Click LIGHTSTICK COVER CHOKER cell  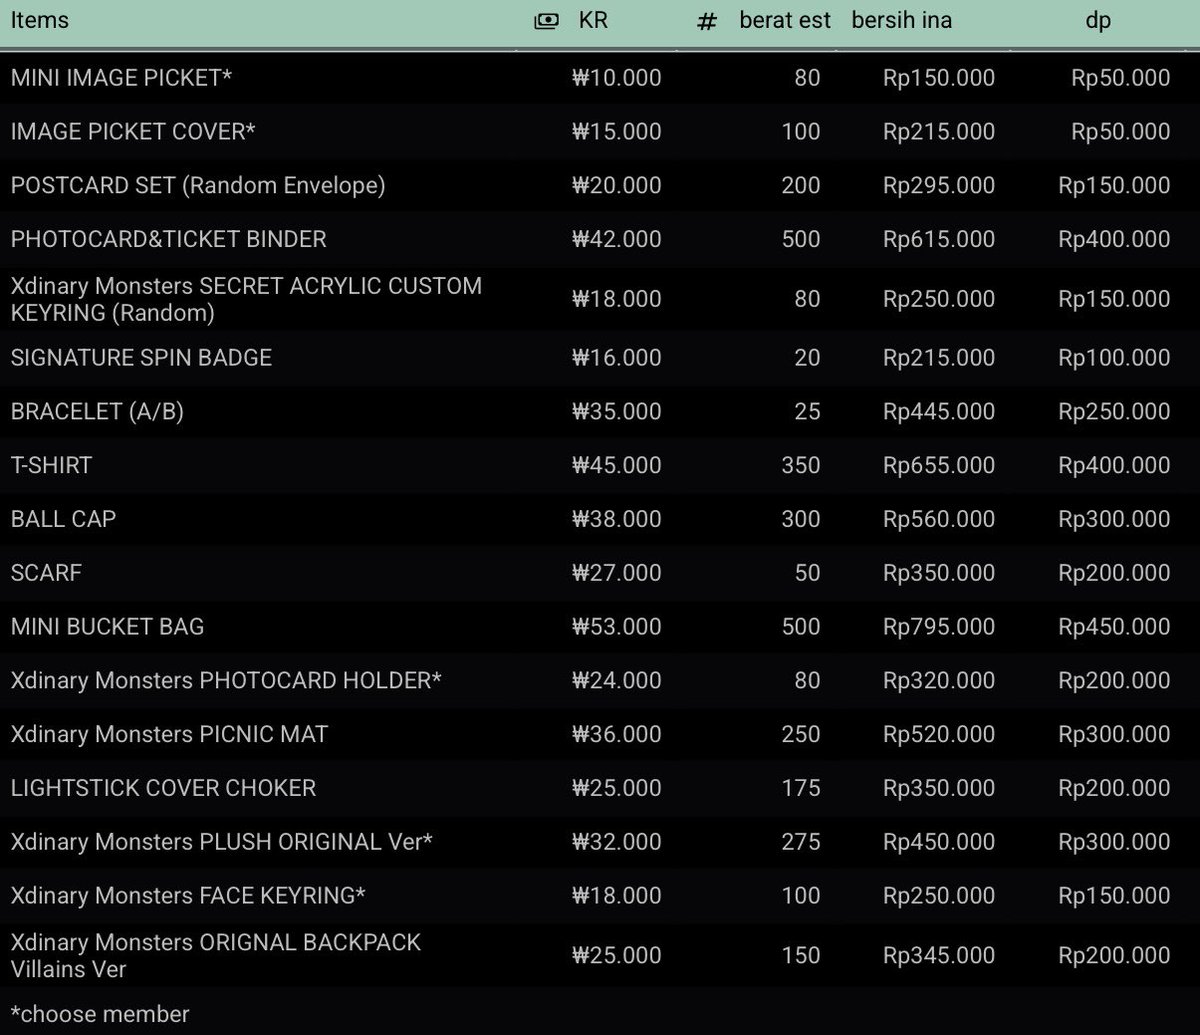tap(163, 789)
